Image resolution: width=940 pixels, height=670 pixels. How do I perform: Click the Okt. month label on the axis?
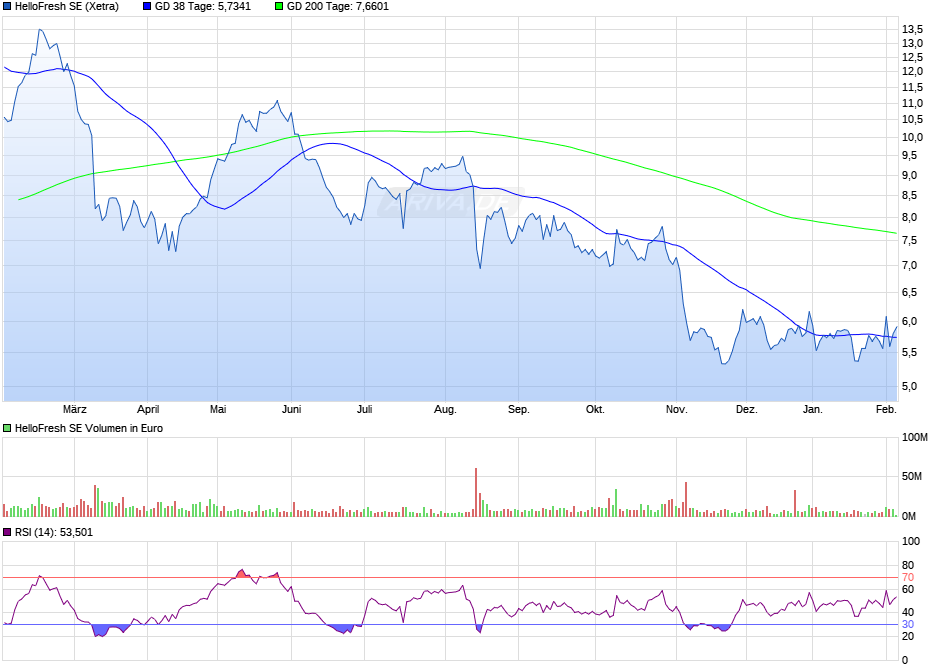pos(595,409)
